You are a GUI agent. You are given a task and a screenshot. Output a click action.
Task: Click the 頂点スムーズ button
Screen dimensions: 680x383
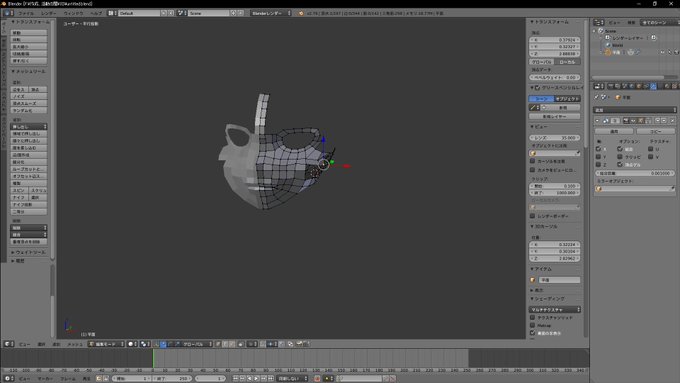click(x=29, y=103)
